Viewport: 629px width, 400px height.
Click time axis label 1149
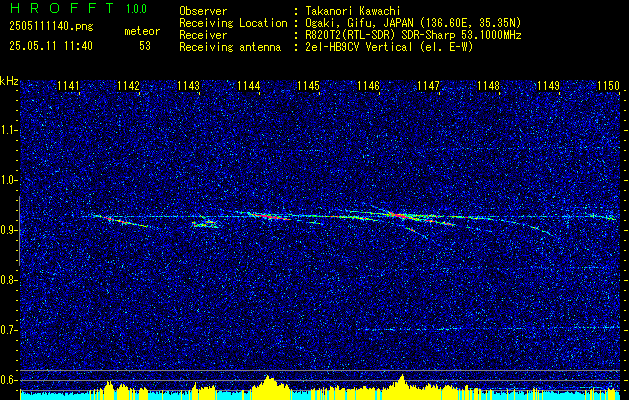point(548,86)
